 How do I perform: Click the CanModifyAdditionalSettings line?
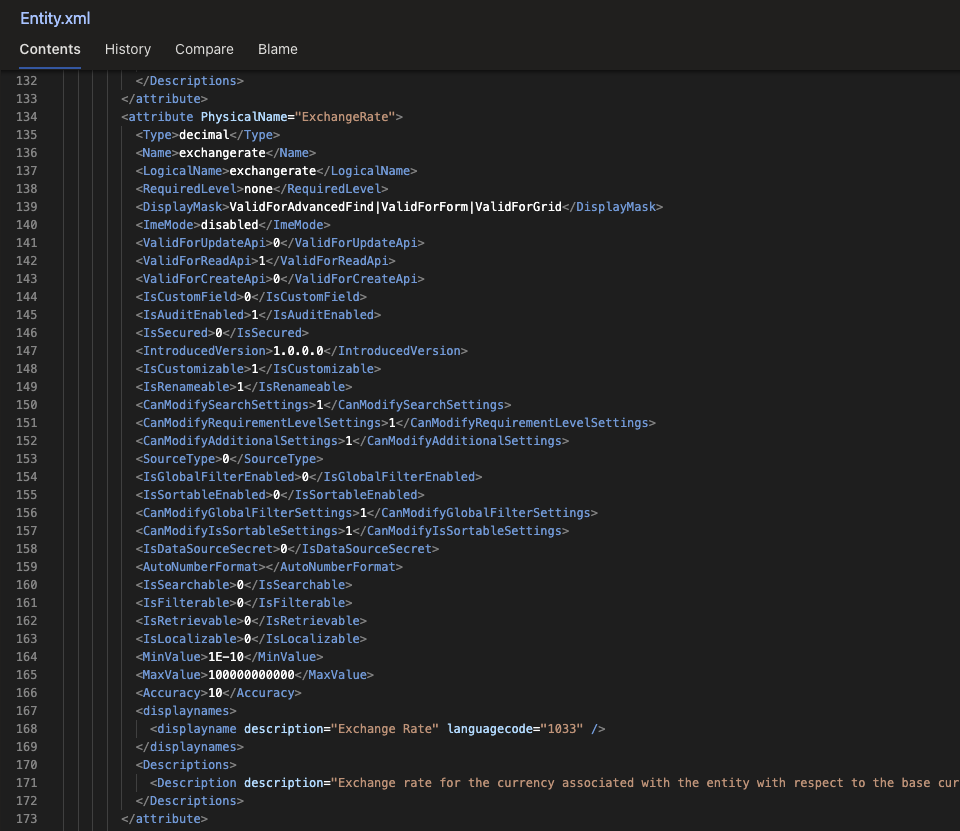tap(352, 441)
